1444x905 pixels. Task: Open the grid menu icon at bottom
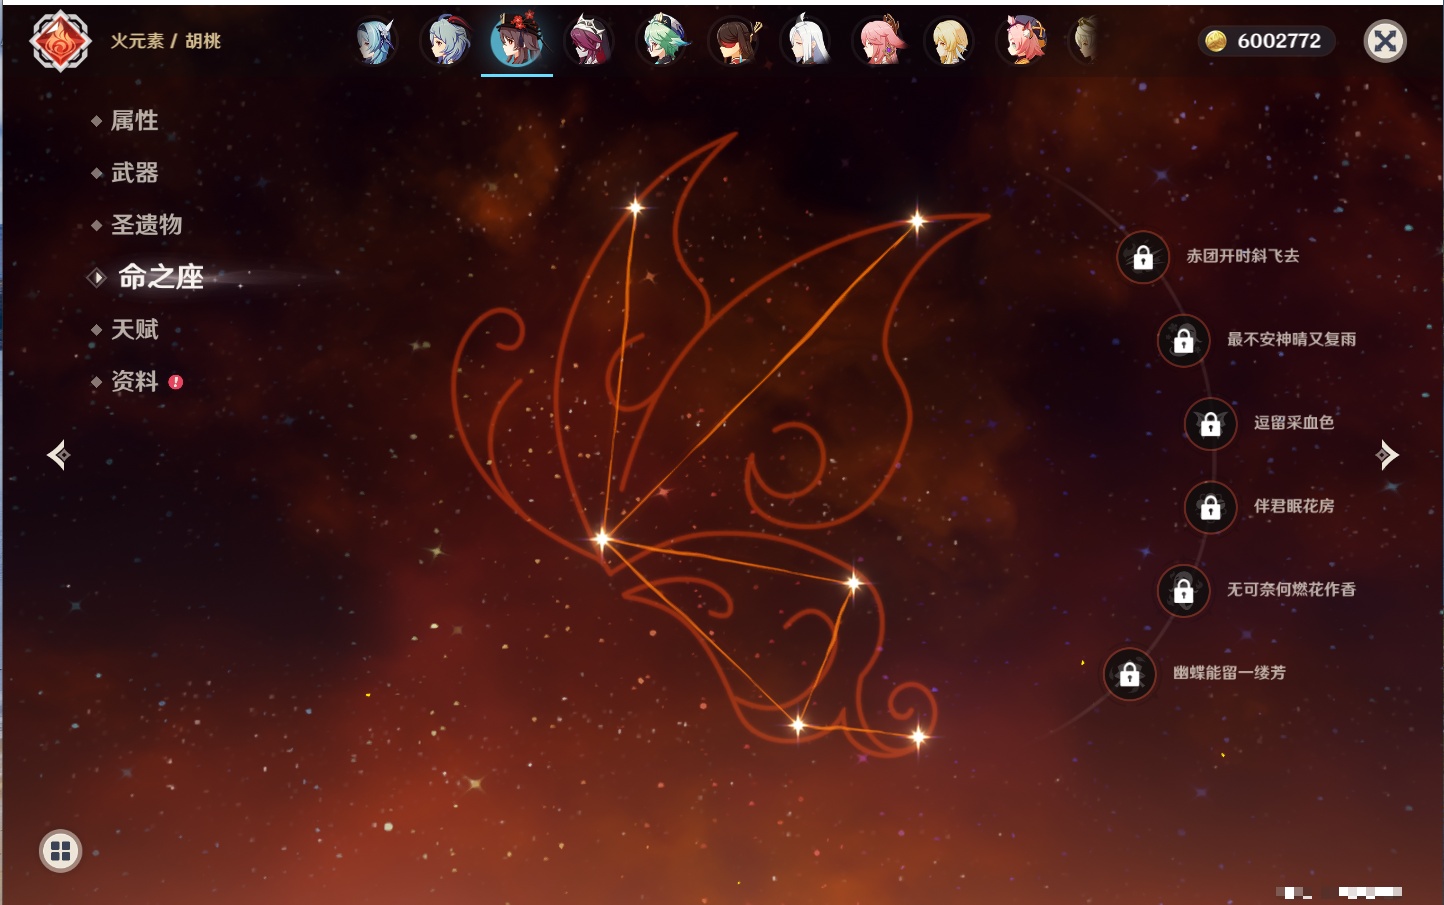click(x=60, y=851)
